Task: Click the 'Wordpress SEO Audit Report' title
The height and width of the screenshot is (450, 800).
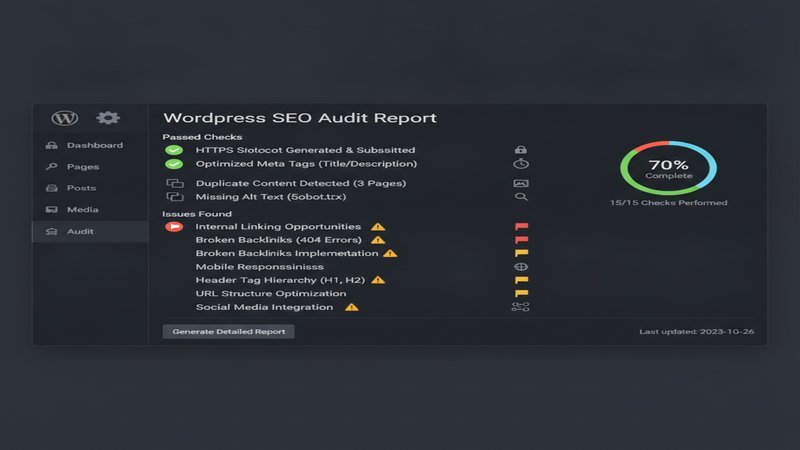Action: tap(300, 118)
